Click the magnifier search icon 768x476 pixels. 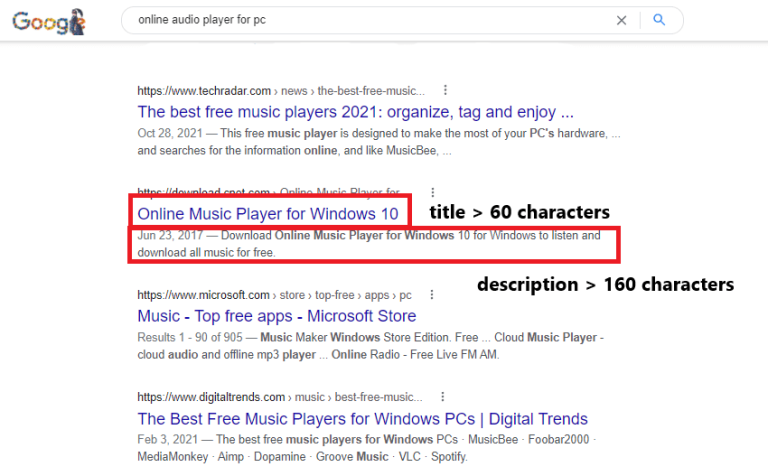pyautogui.click(x=659, y=20)
